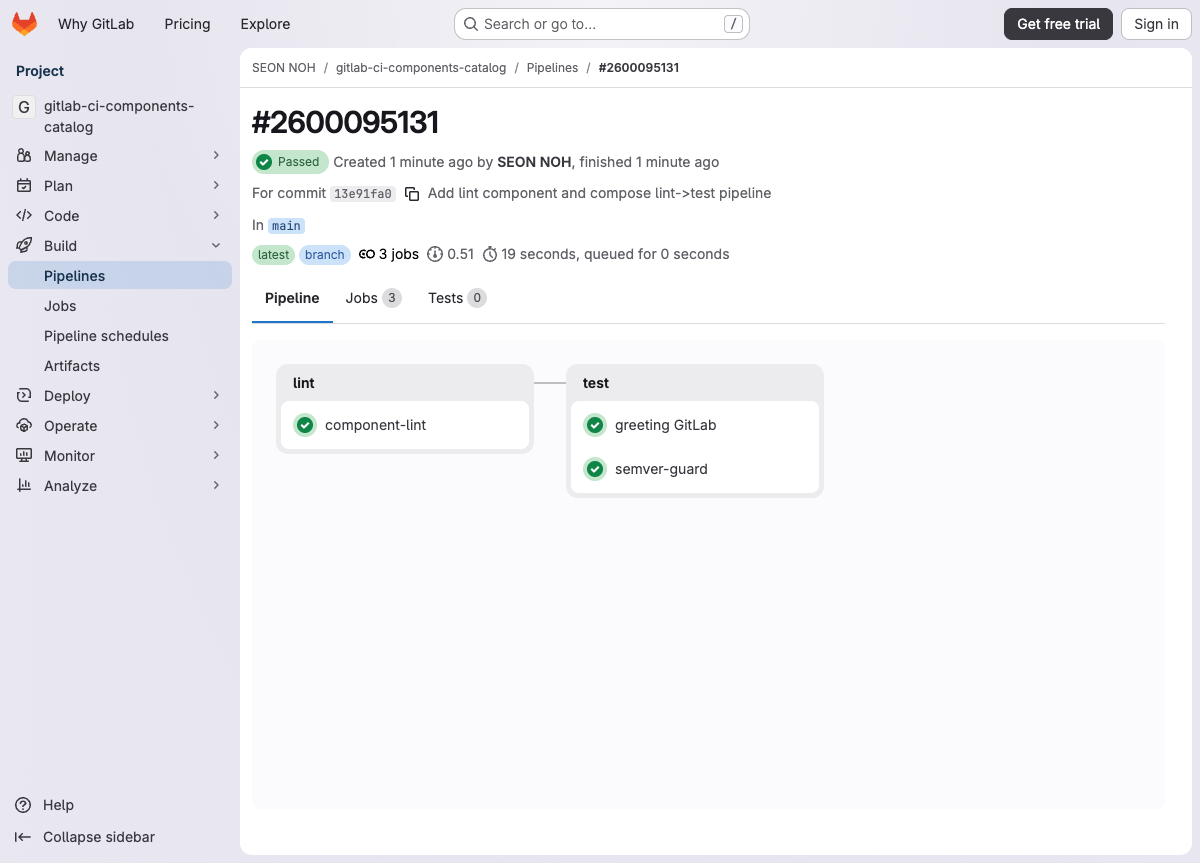Click the Passed status badge
This screenshot has height=863, width=1200.
point(290,162)
